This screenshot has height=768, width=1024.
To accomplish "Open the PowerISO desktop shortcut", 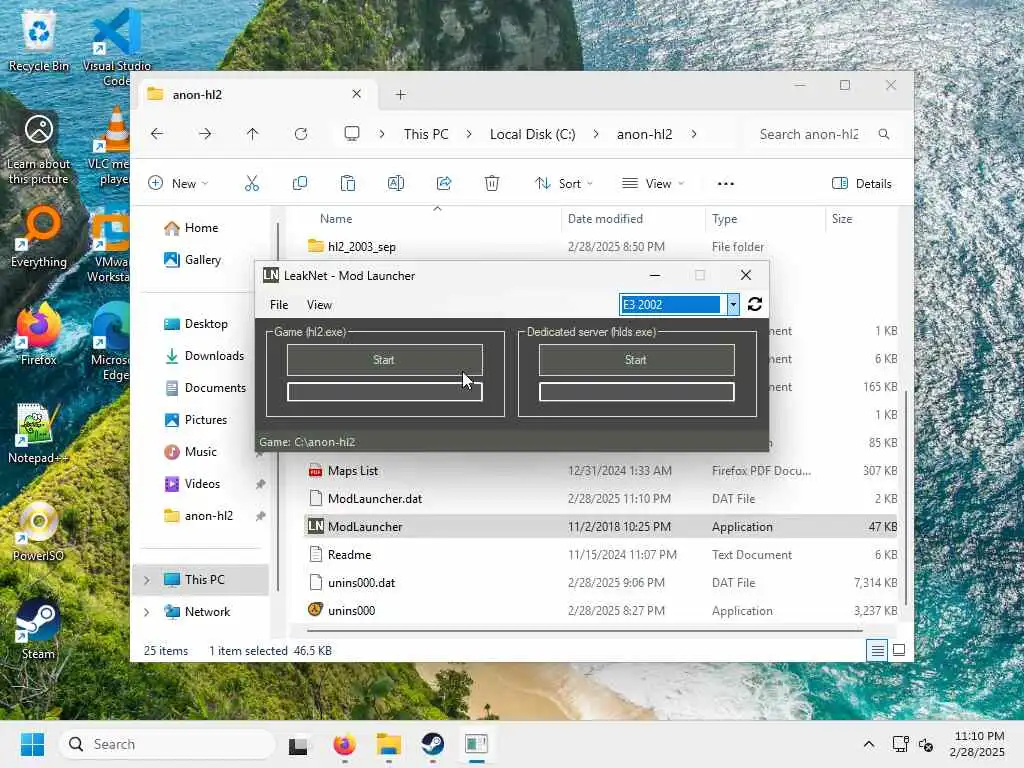I will point(38,532).
